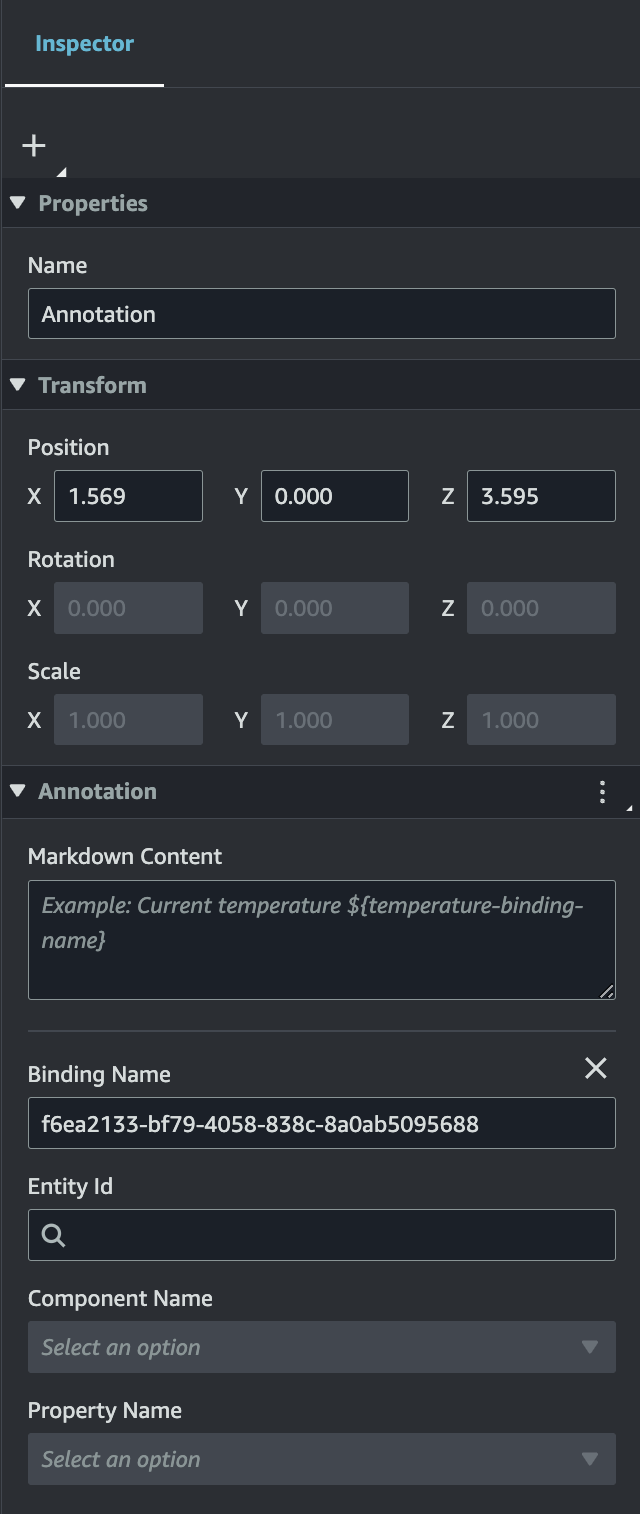This screenshot has width=640, height=1514.
Task: Remove the binding with the X icon
Action: point(596,1068)
